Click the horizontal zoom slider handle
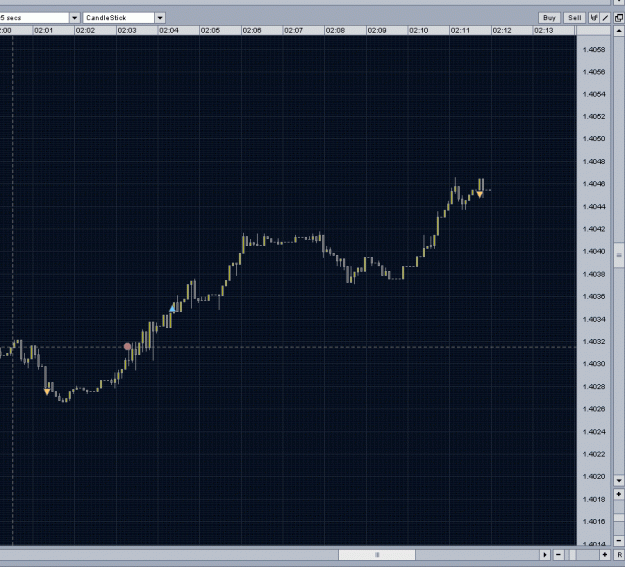 coord(572,555)
